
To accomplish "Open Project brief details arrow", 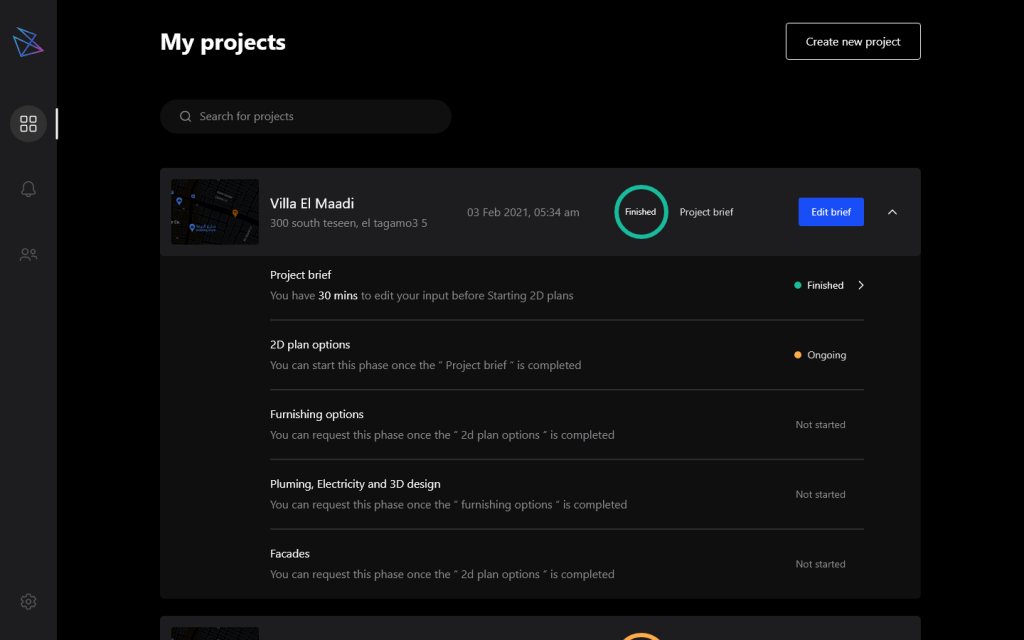I will tap(861, 286).
